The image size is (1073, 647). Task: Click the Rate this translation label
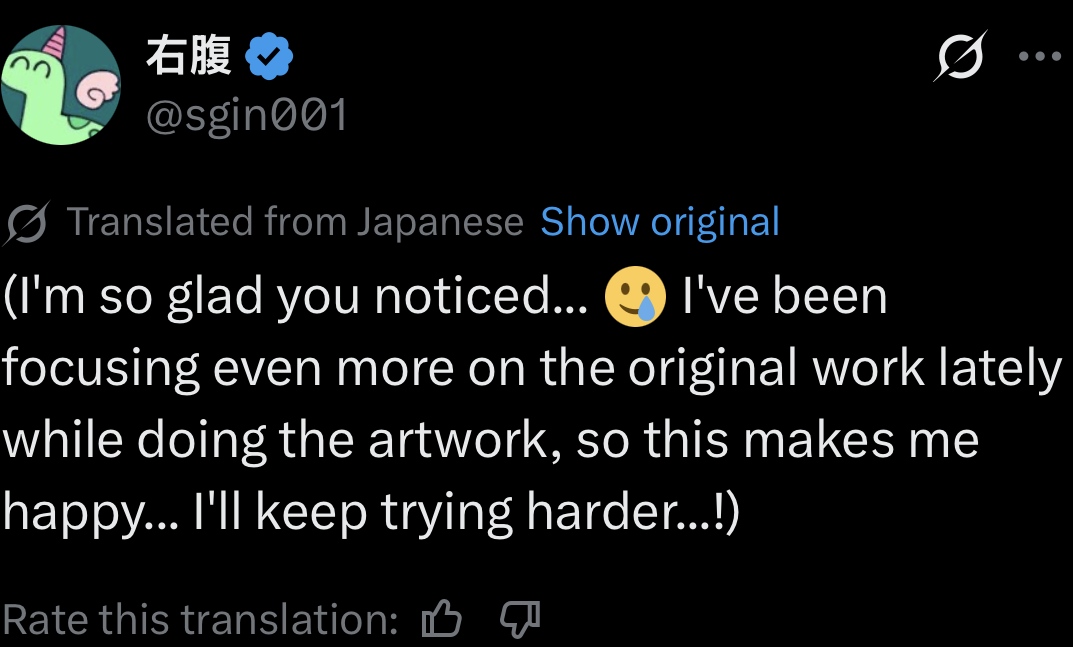[x=200, y=620]
